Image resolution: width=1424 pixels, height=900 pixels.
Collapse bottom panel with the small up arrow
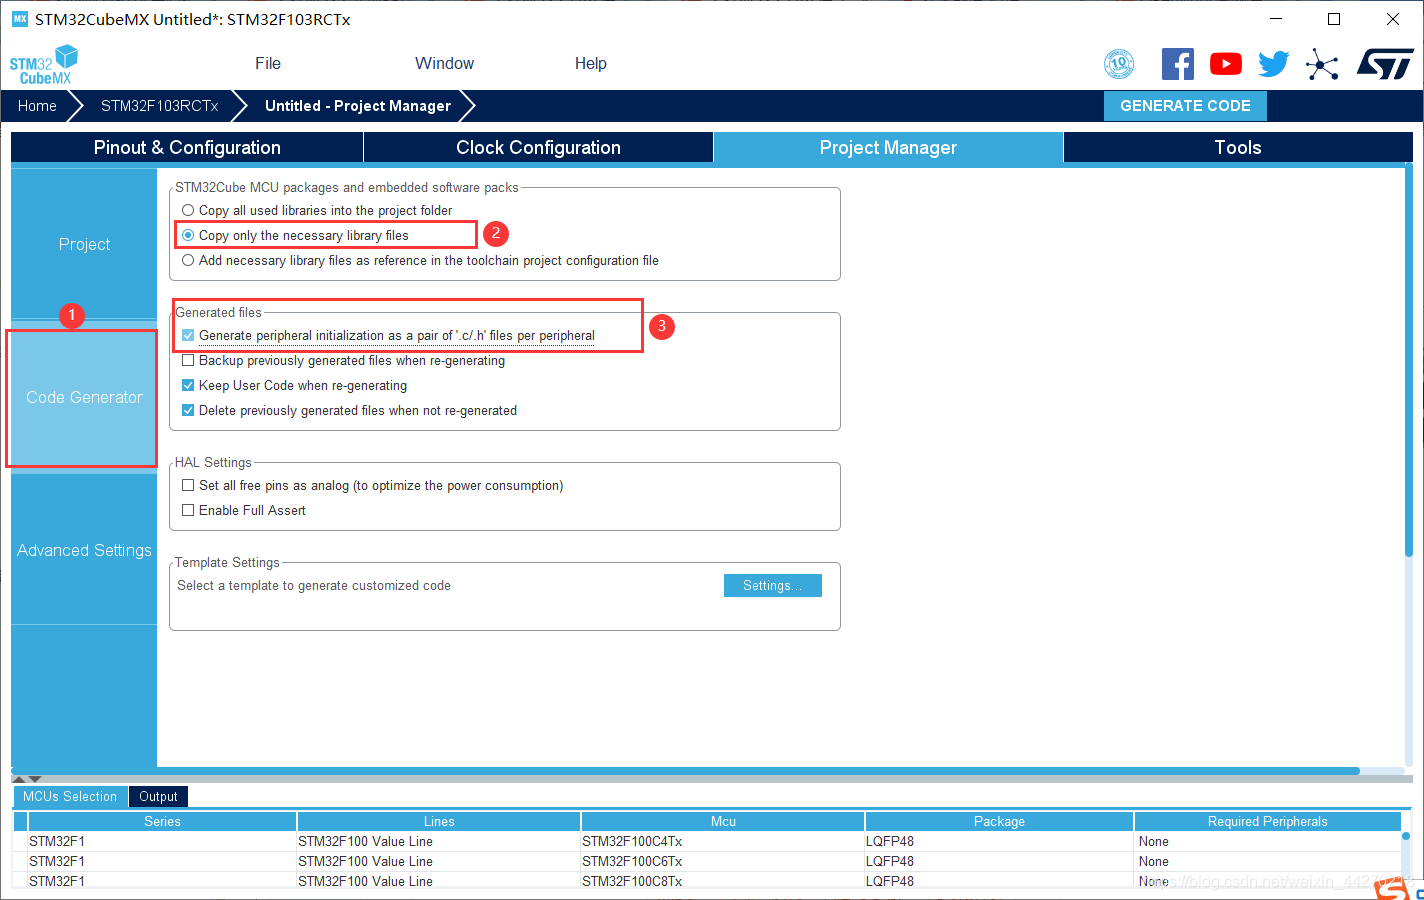19,779
